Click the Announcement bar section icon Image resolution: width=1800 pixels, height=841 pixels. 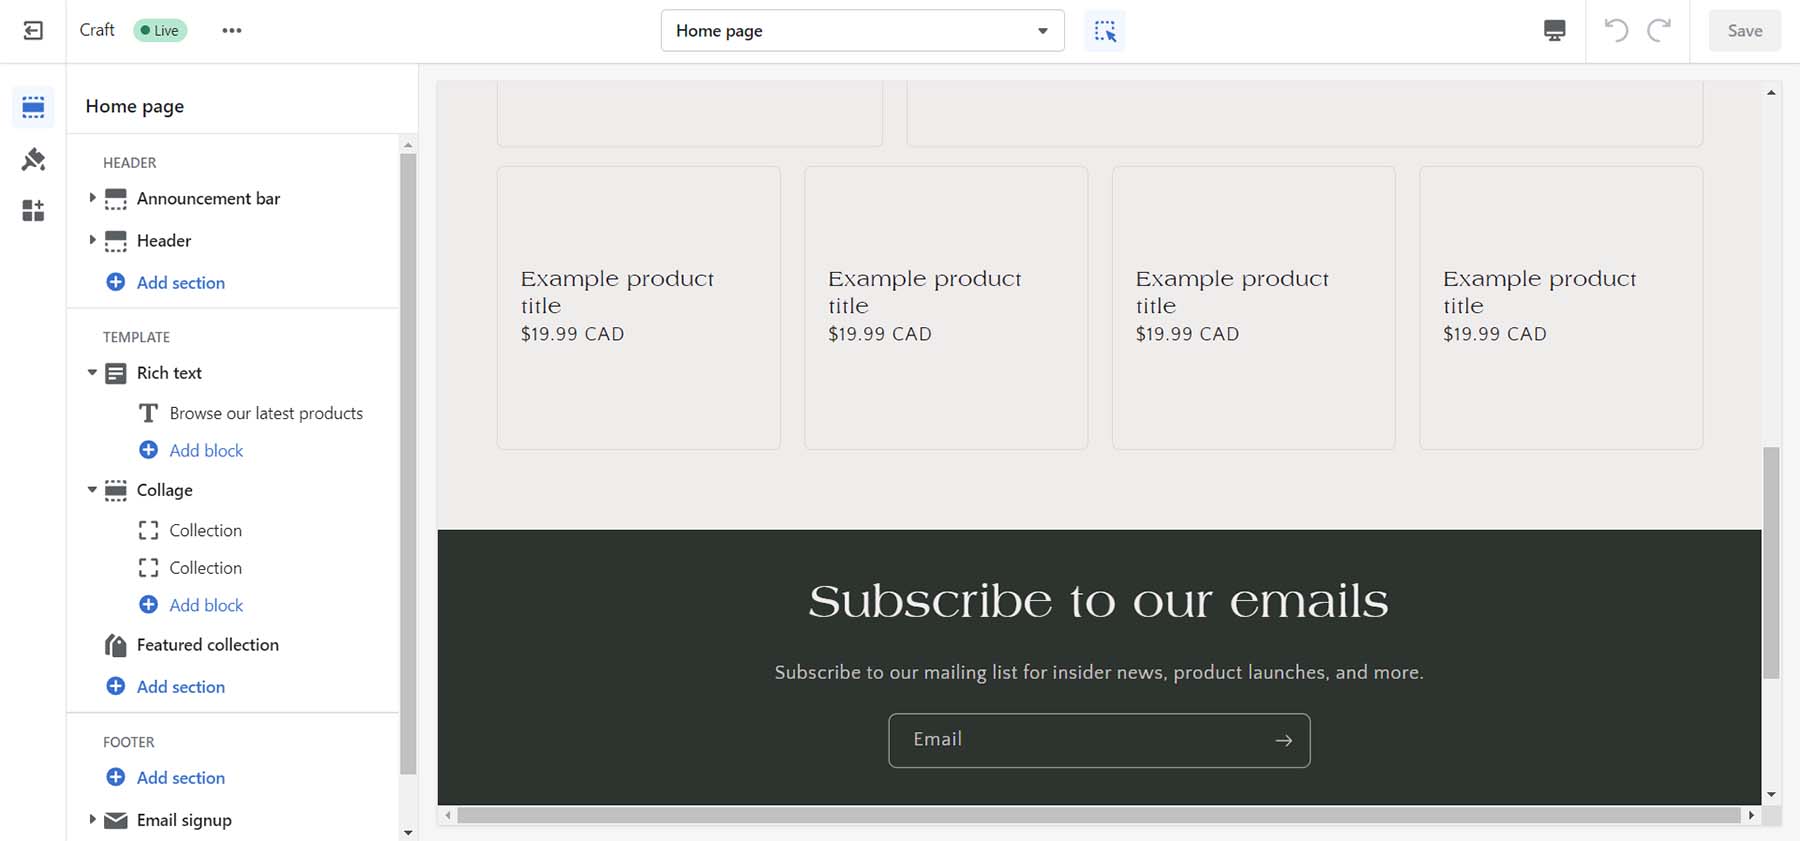click(116, 199)
